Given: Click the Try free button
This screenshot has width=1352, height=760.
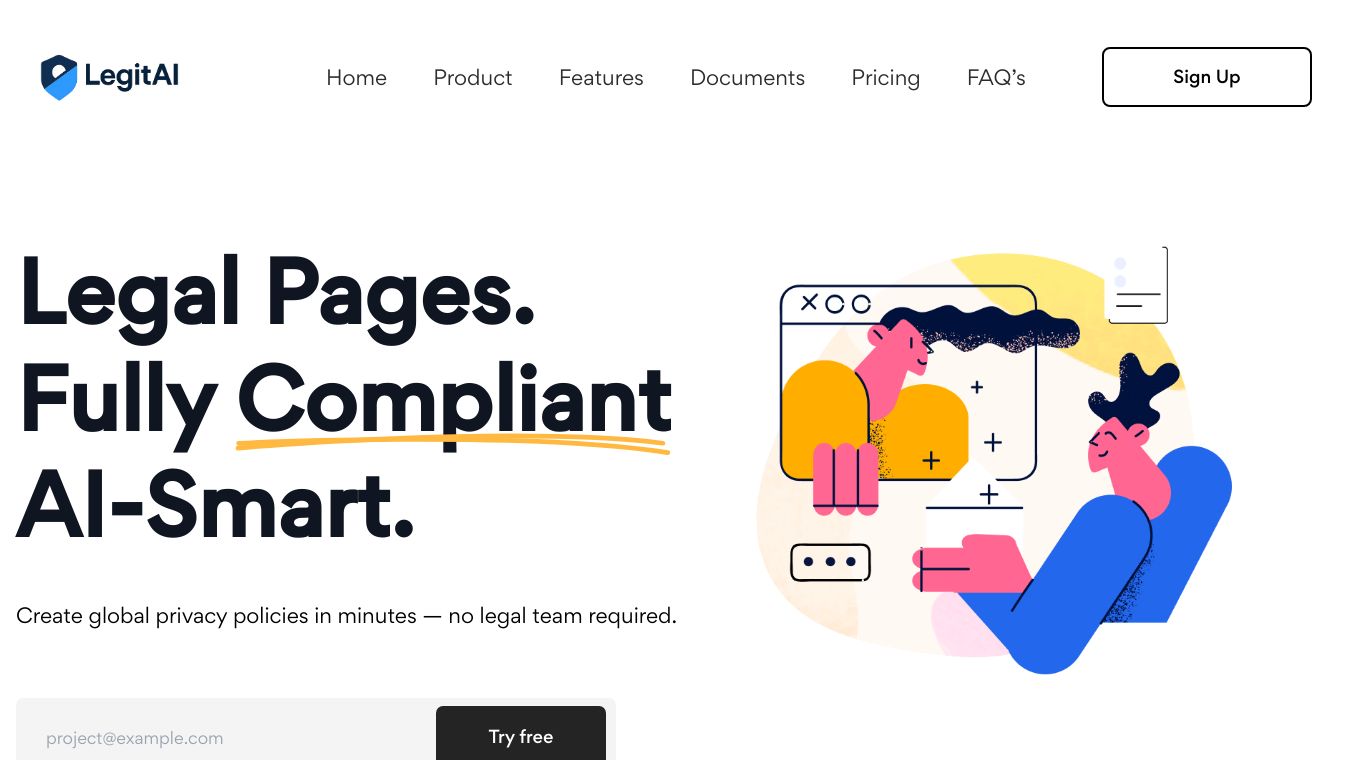Looking at the screenshot, I should pyautogui.click(x=521, y=736).
